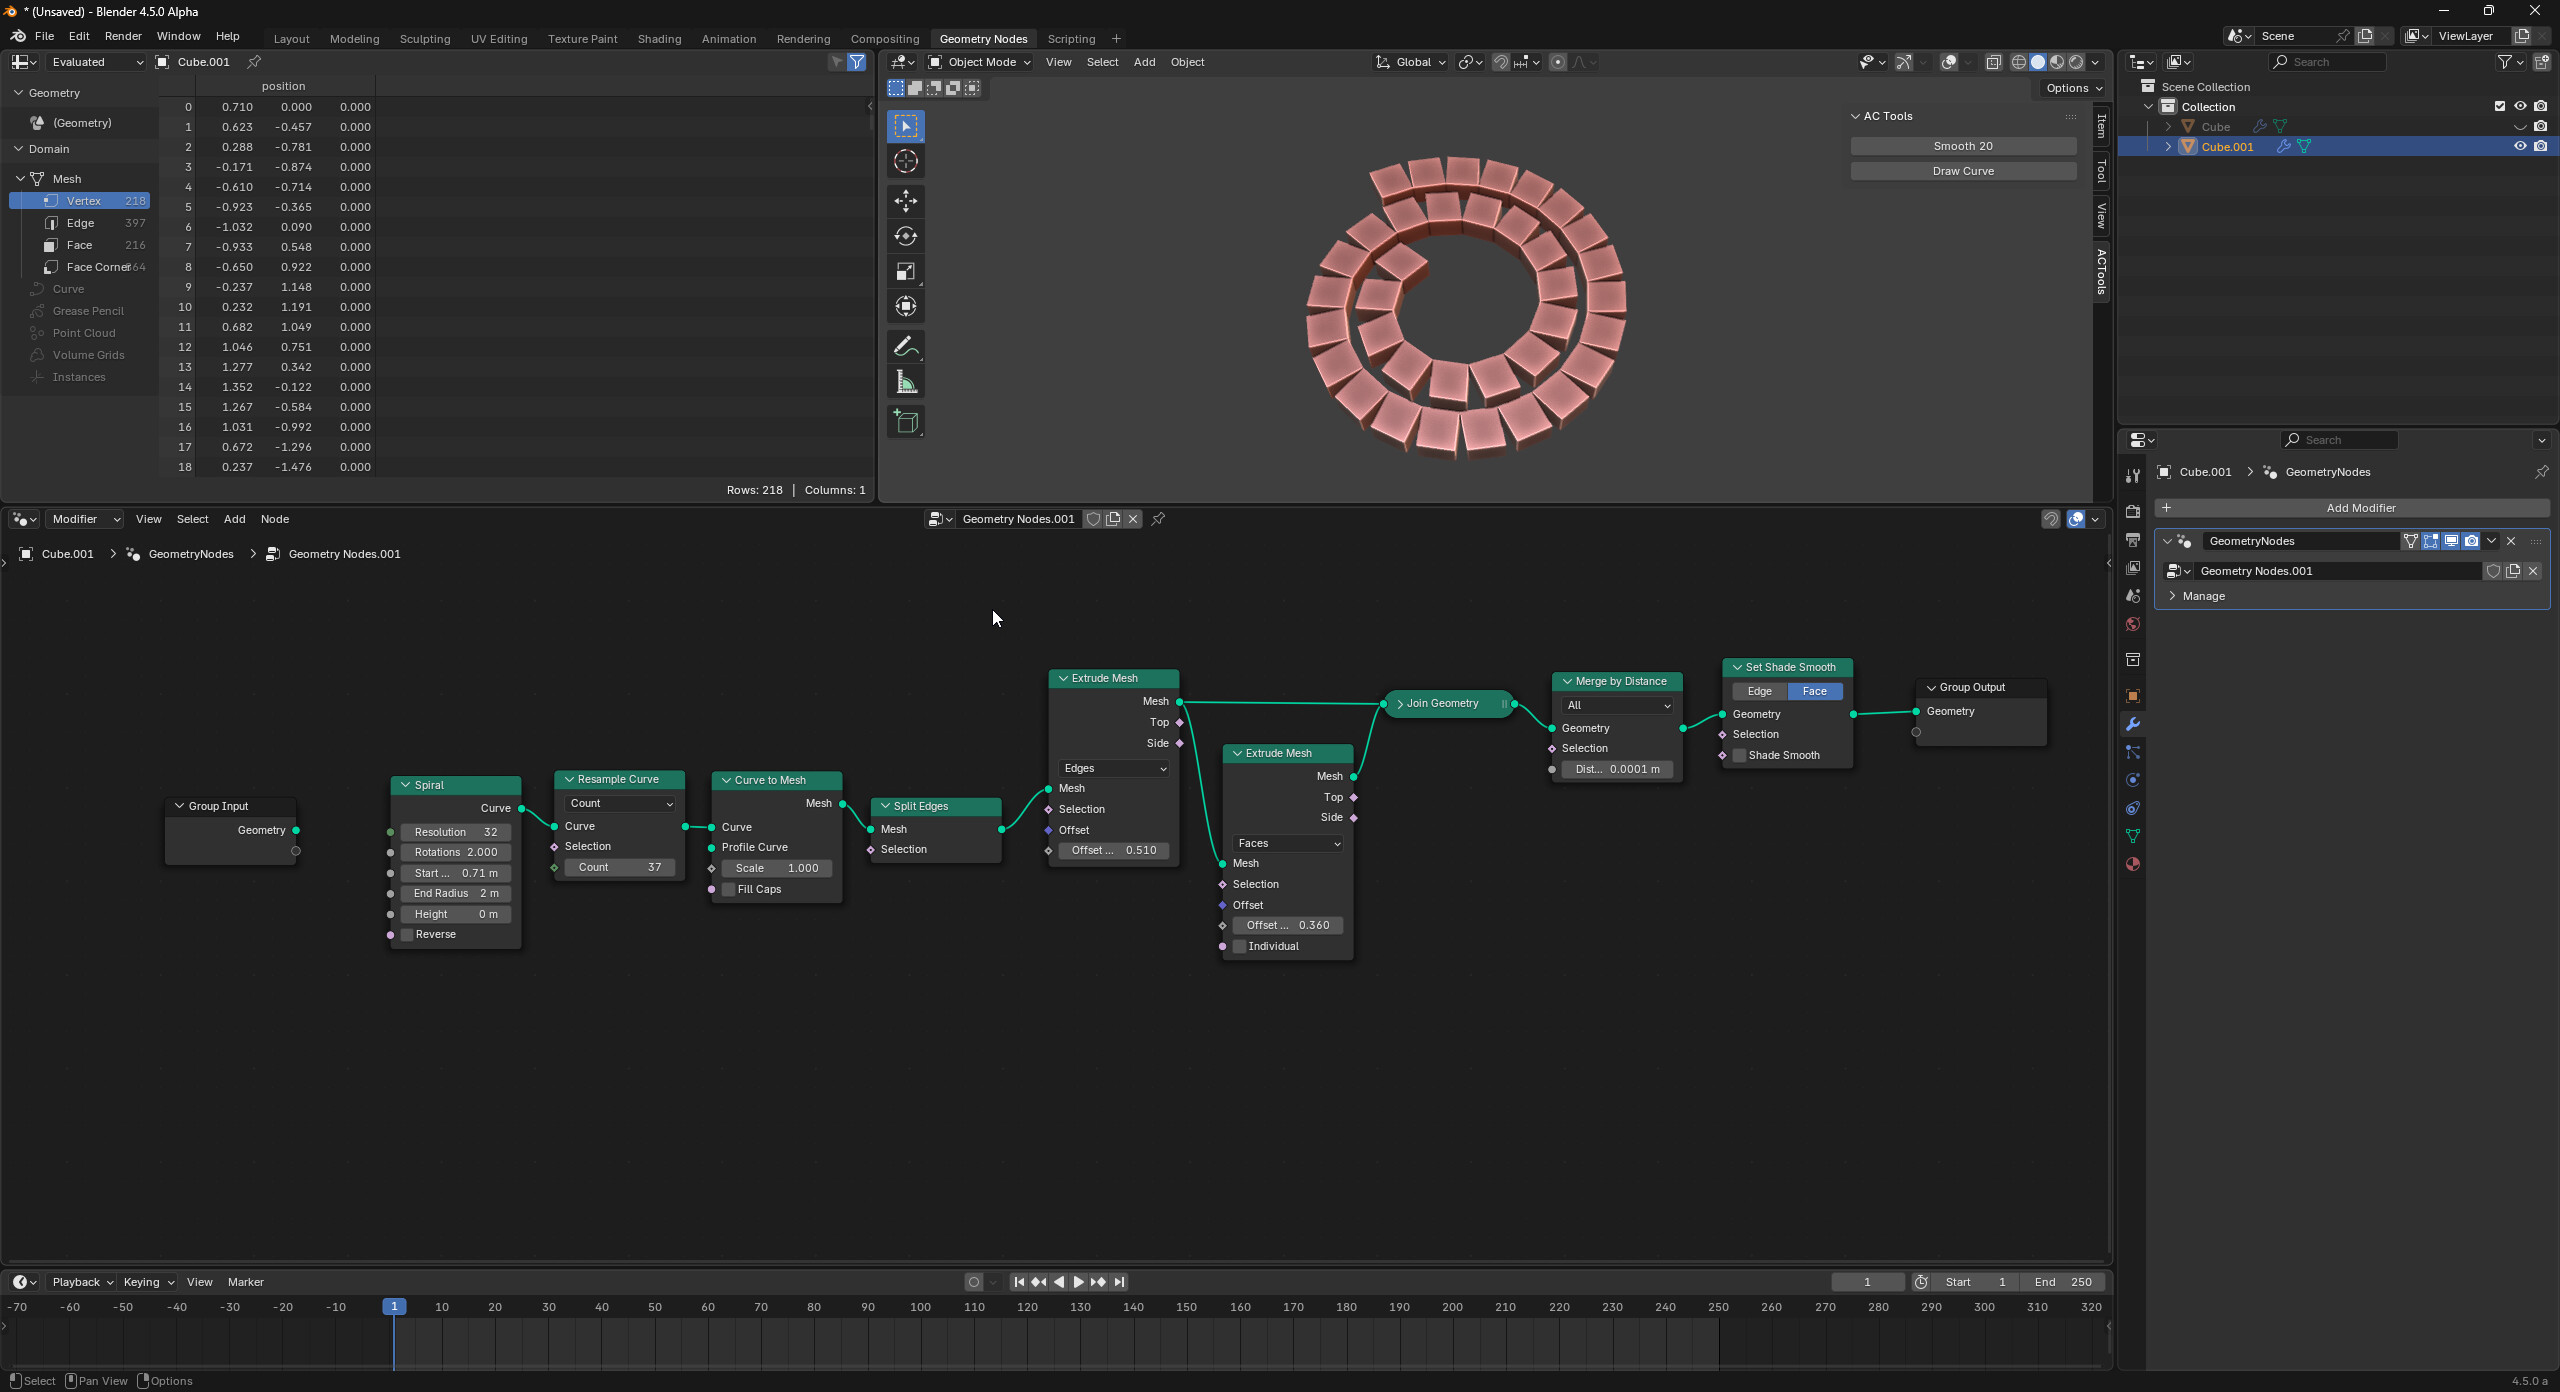Open the Shading workspace tab
Screen dimensions: 2560x1392
coord(659,39)
